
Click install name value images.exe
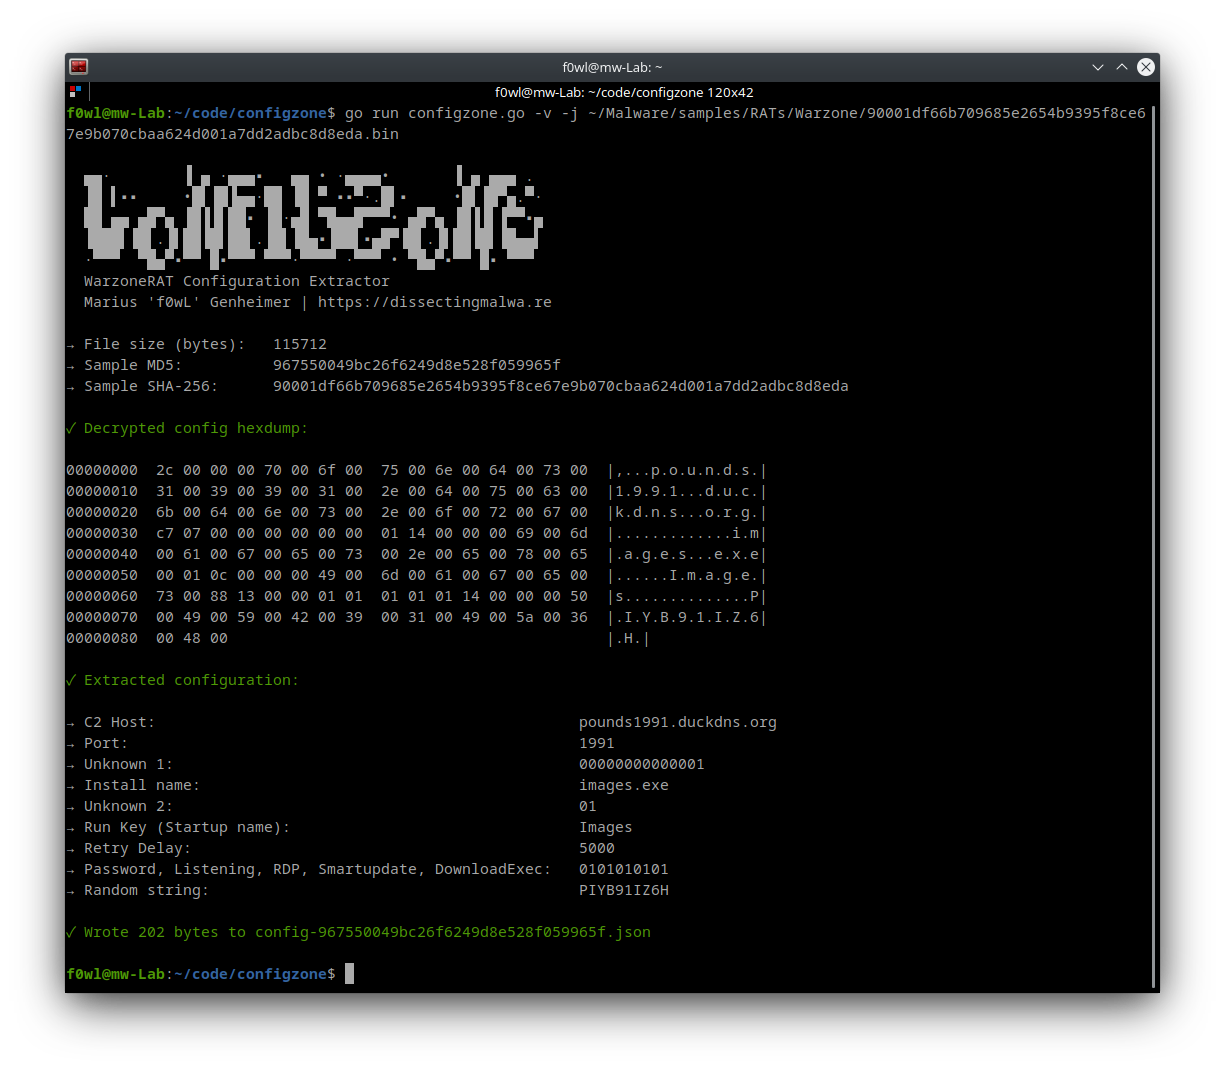(x=624, y=785)
